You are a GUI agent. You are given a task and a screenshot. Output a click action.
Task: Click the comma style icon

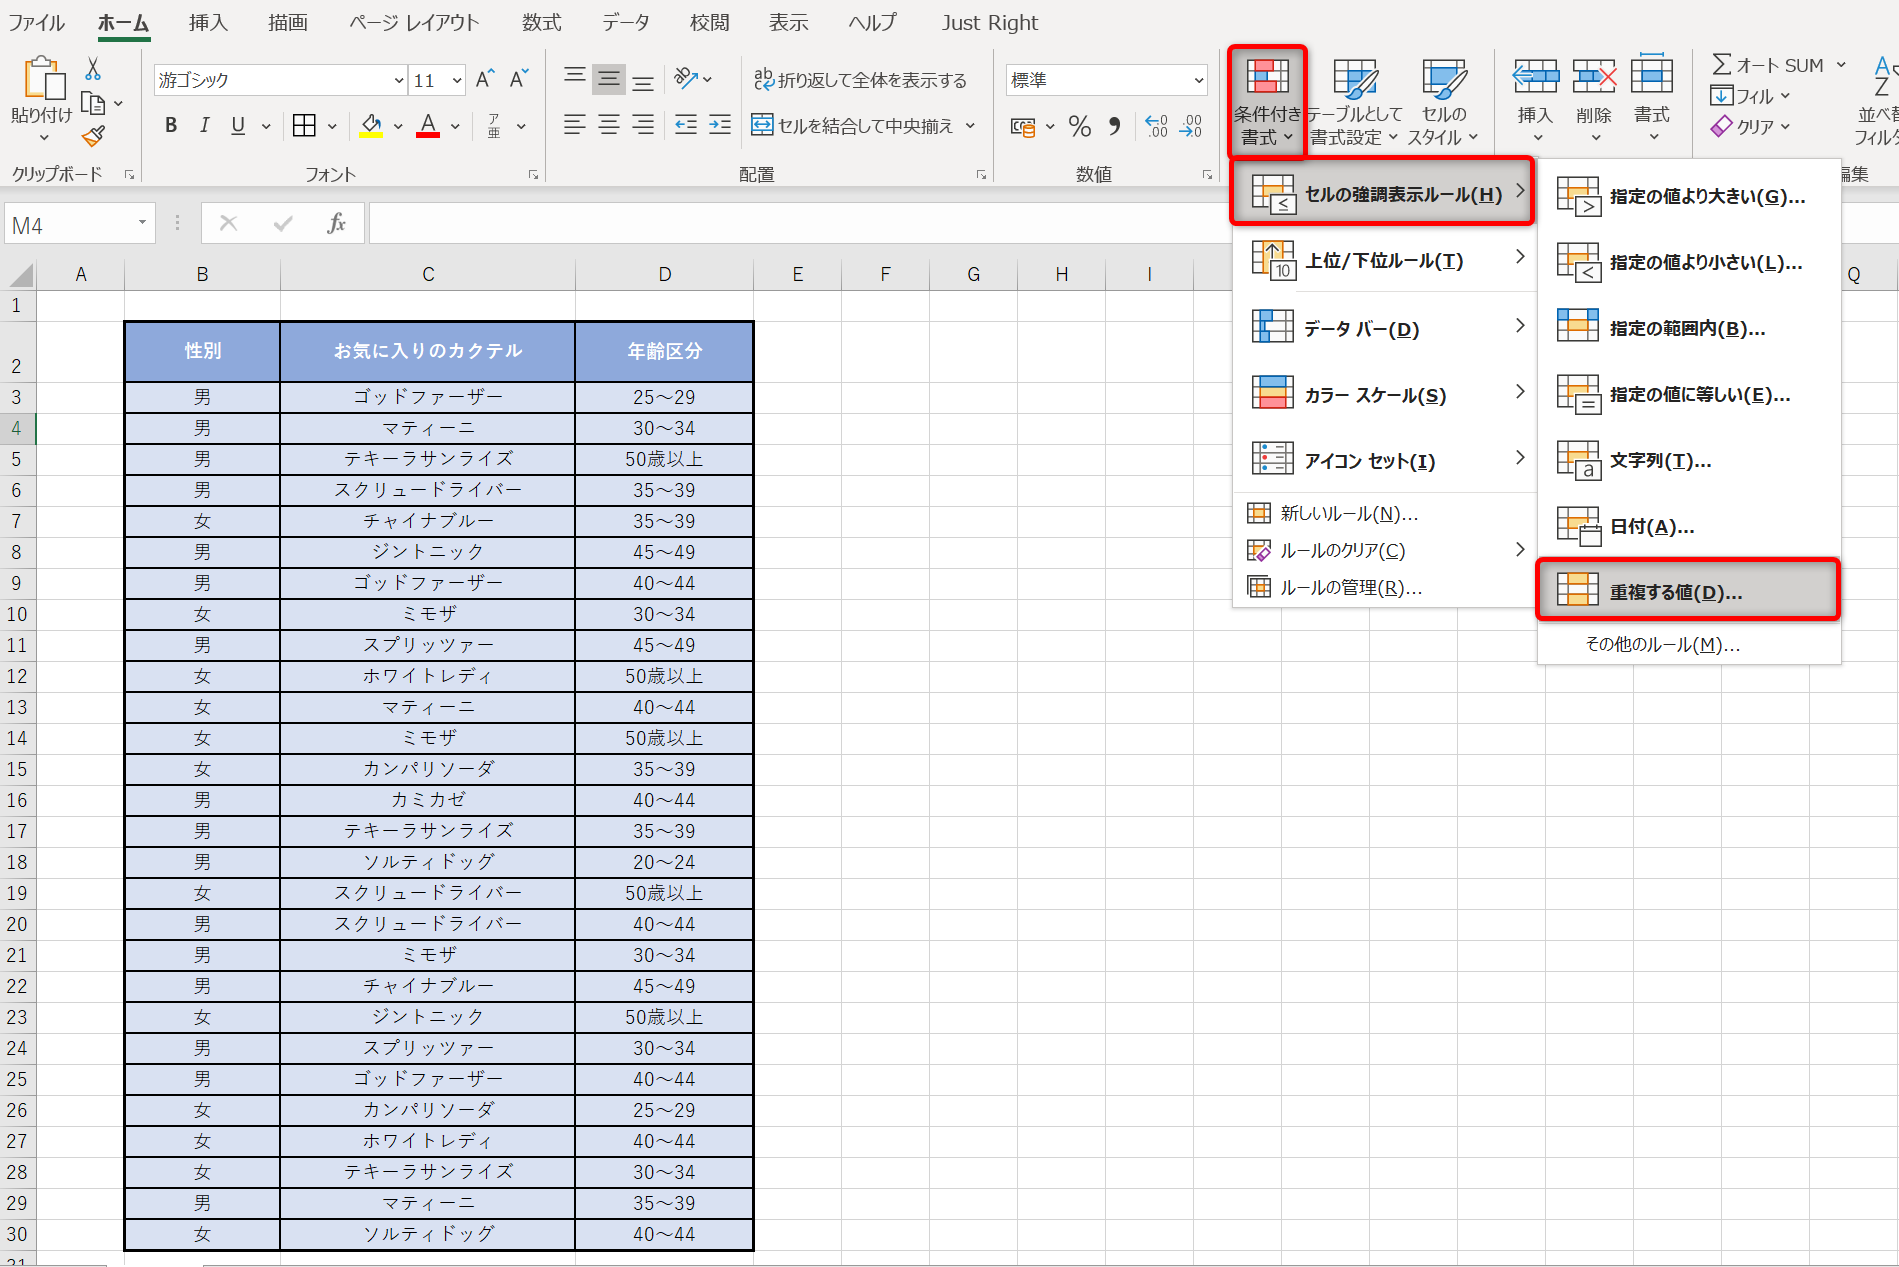click(1114, 126)
